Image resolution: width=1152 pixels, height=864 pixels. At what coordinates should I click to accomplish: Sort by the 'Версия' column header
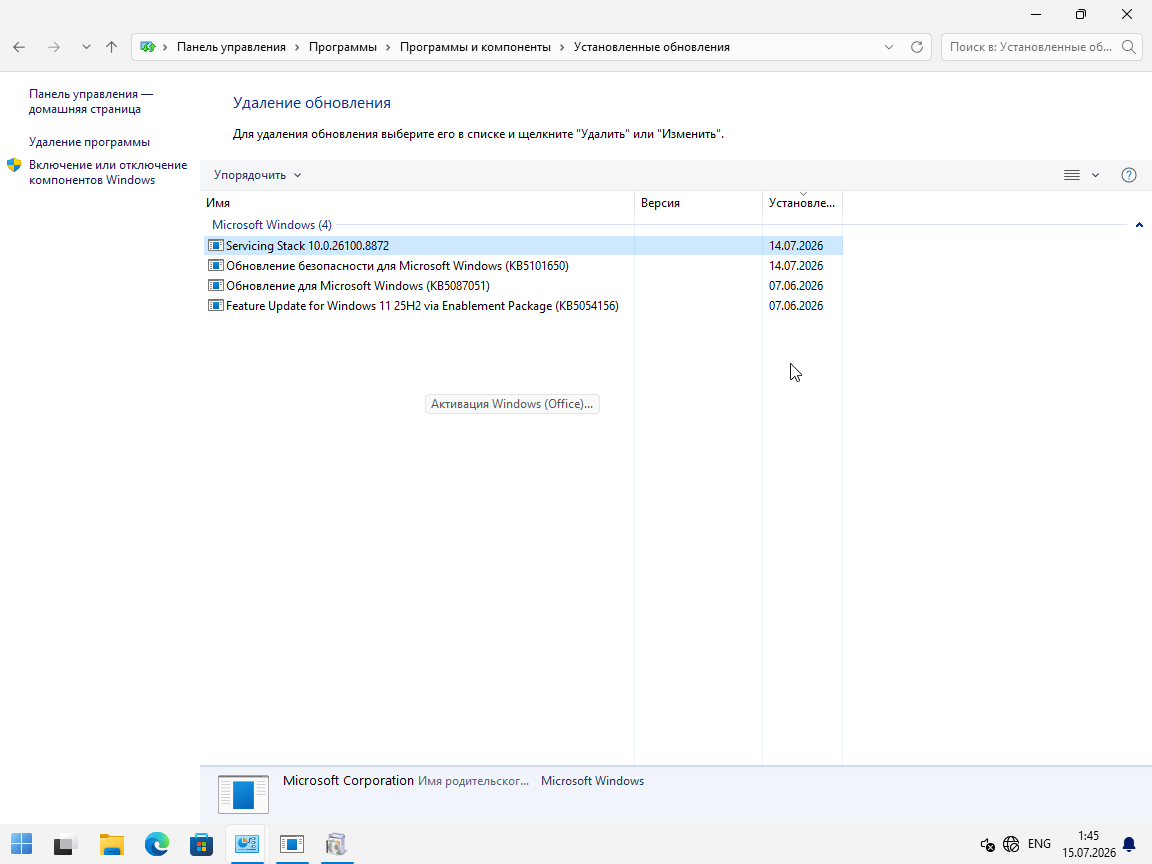pos(699,203)
